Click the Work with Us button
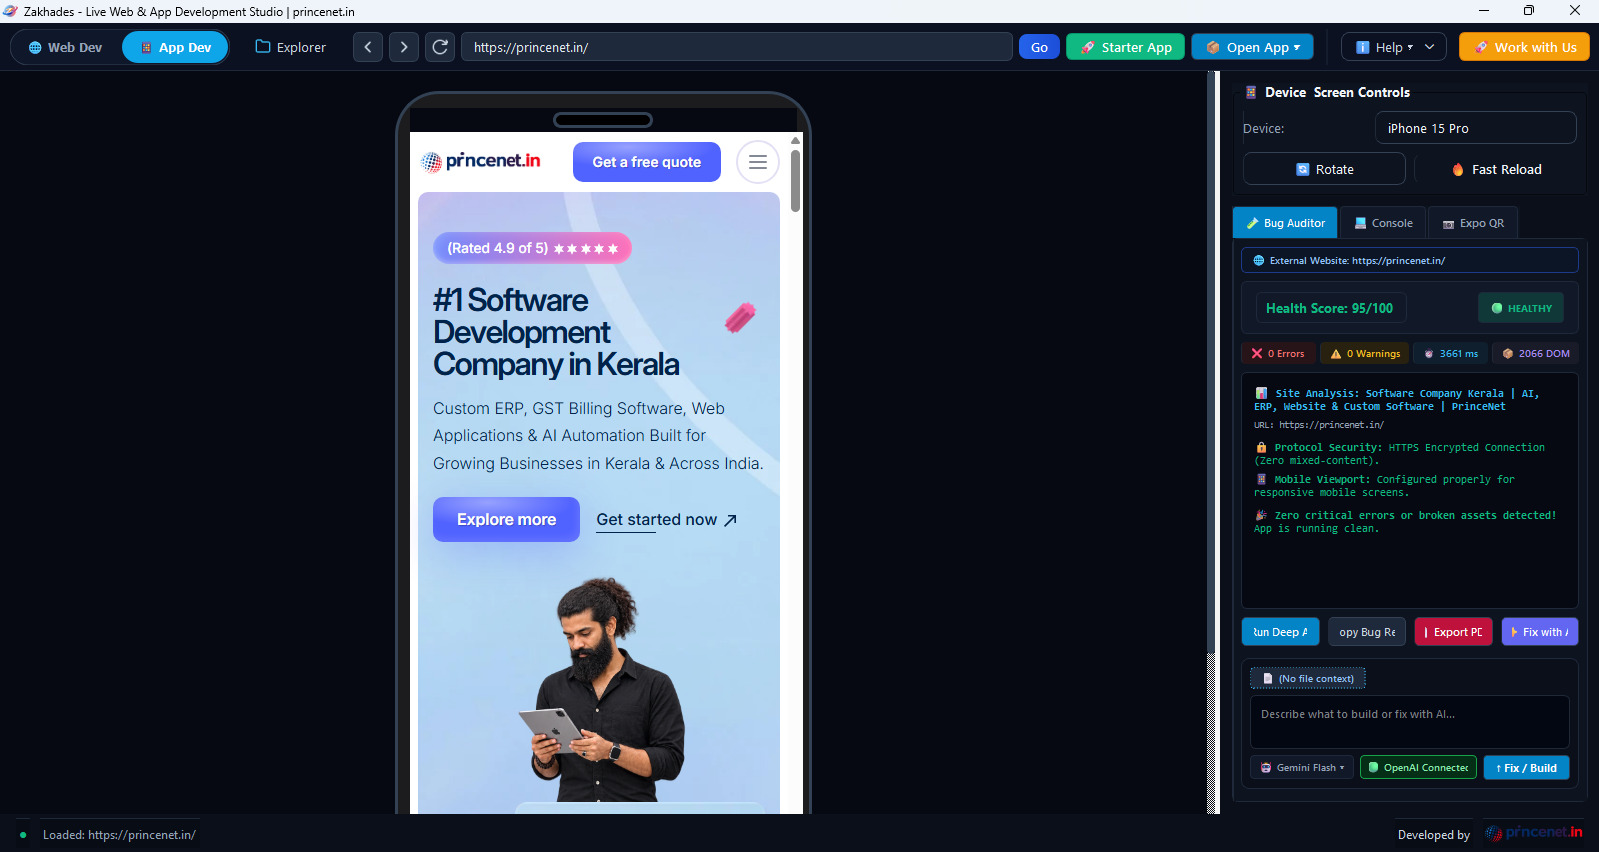The image size is (1599, 852). coord(1524,47)
